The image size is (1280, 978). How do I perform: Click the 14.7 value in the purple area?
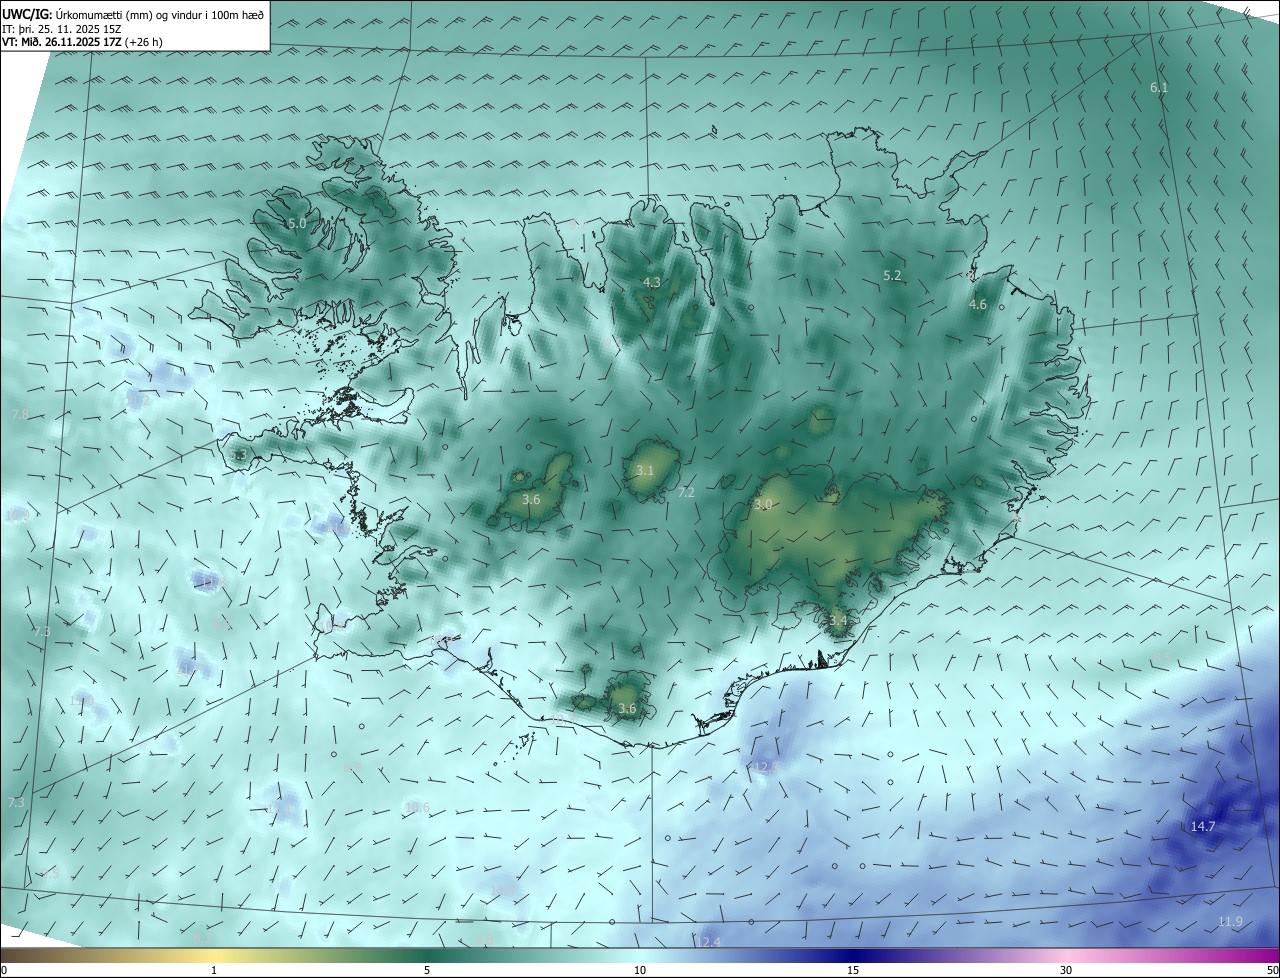(1203, 827)
